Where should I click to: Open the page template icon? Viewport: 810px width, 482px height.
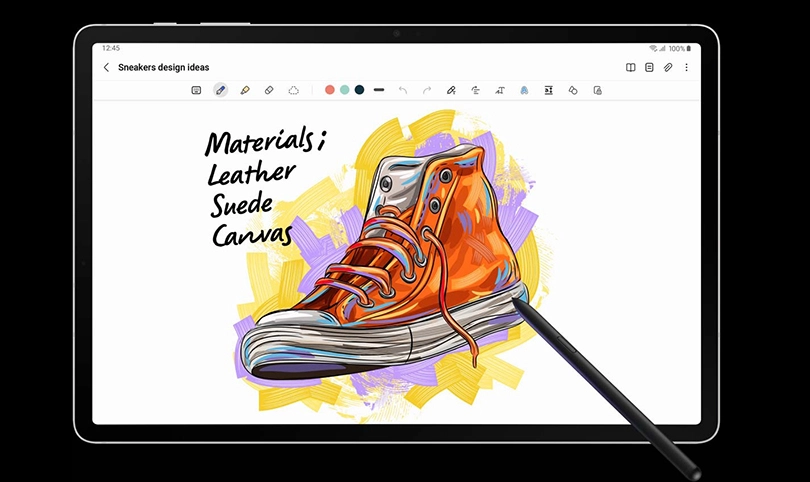(x=649, y=67)
